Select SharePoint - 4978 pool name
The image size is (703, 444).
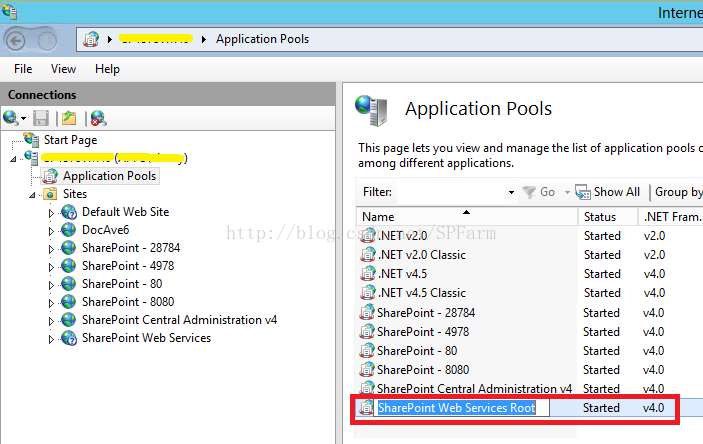point(423,331)
